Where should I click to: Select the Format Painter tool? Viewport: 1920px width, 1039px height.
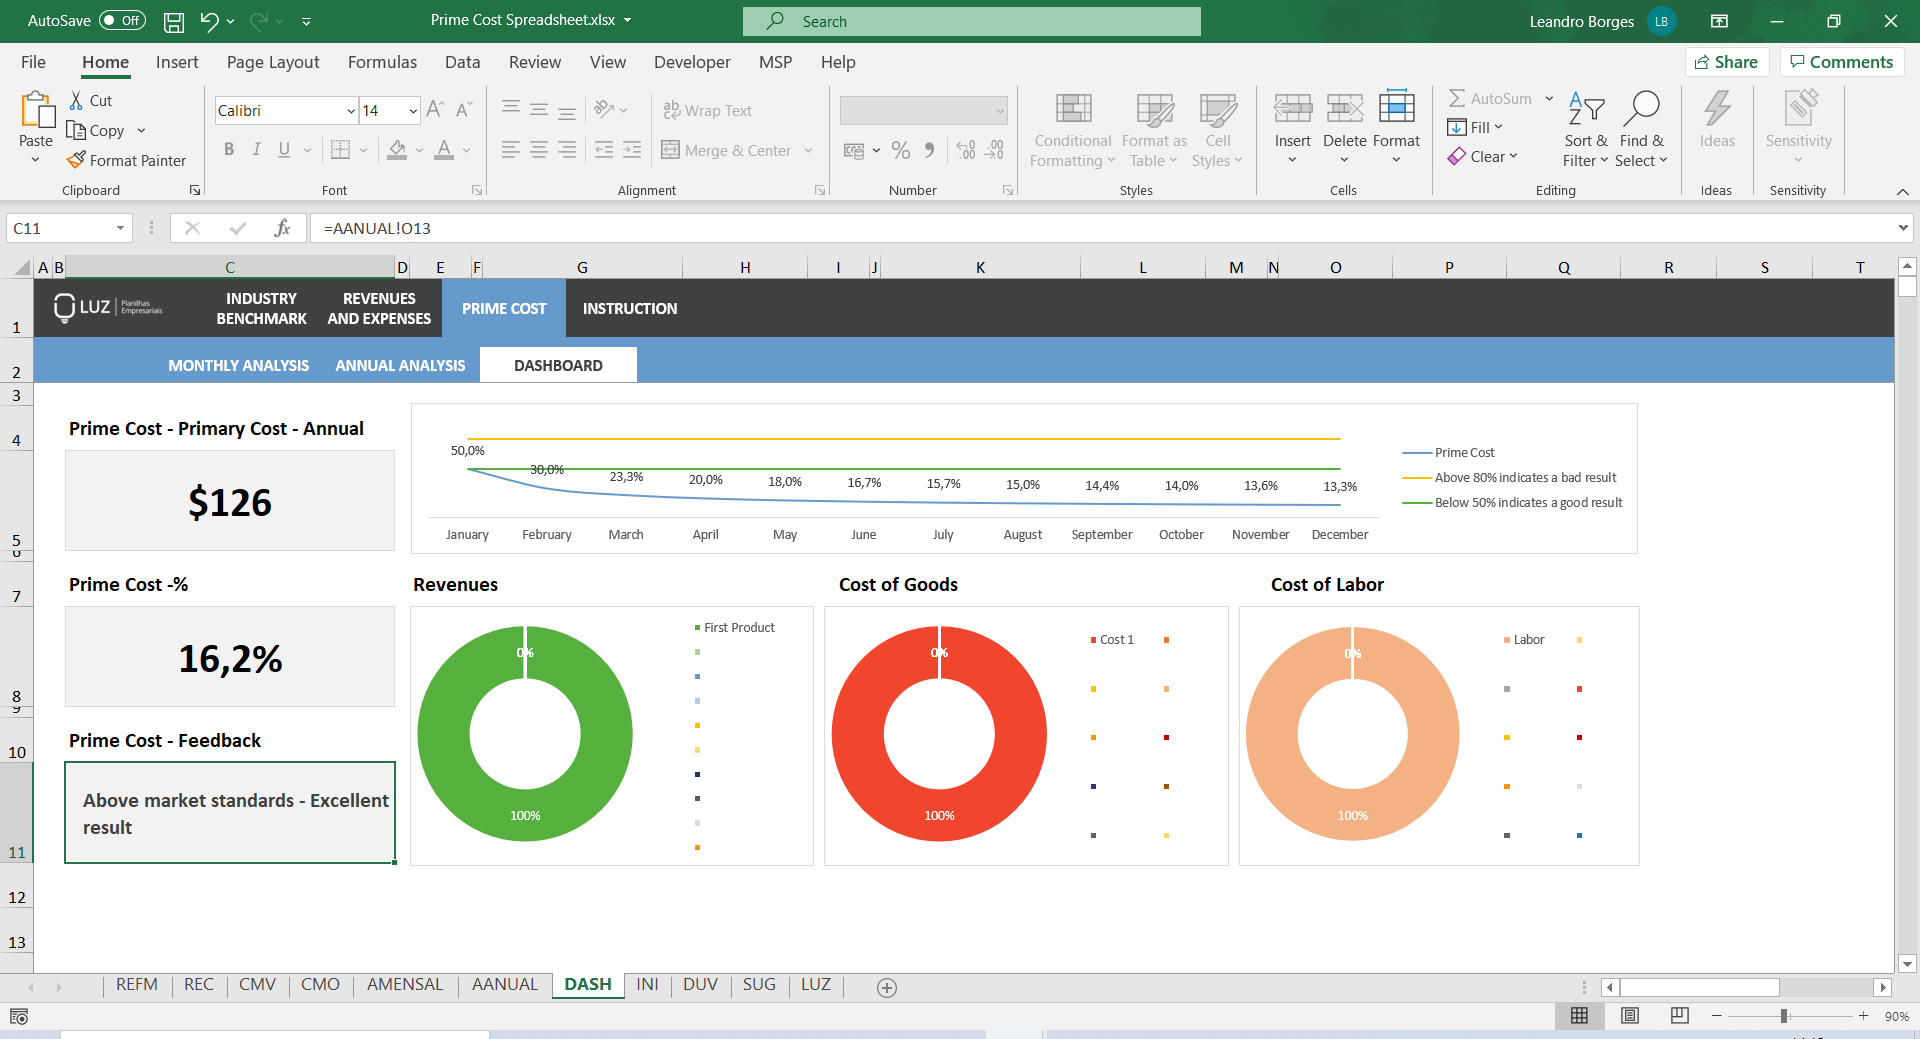(127, 160)
